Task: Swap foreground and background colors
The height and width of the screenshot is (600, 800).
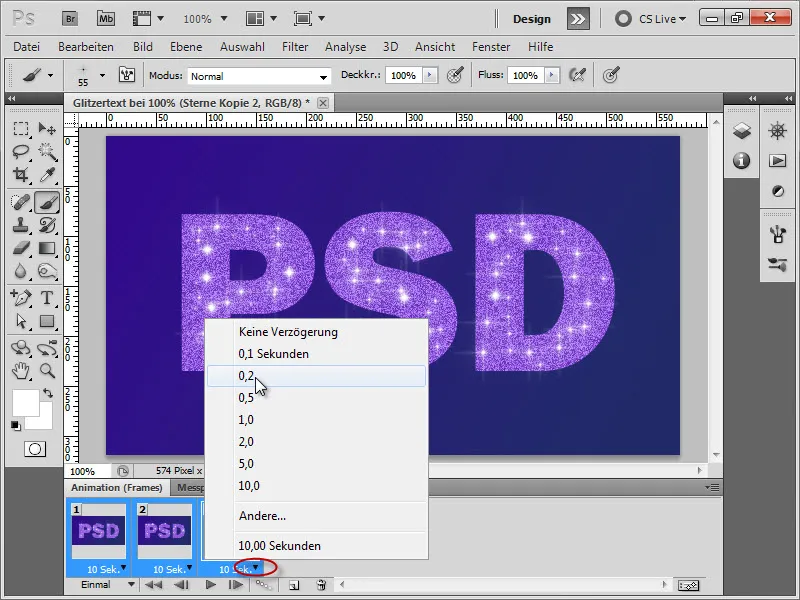Action: [48, 393]
